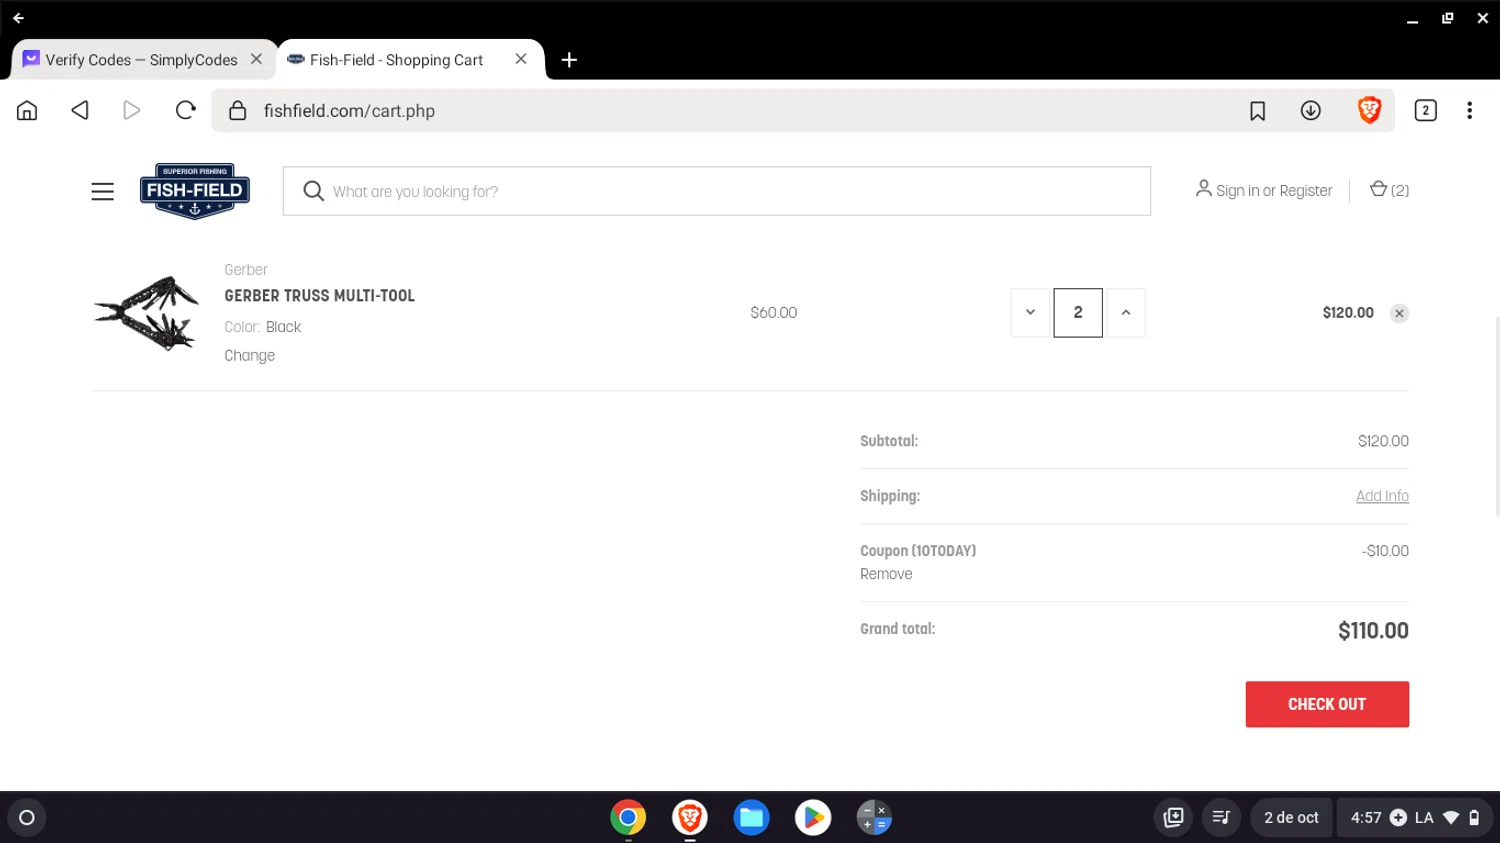Open Register link
1500x843 pixels.
(1305, 190)
